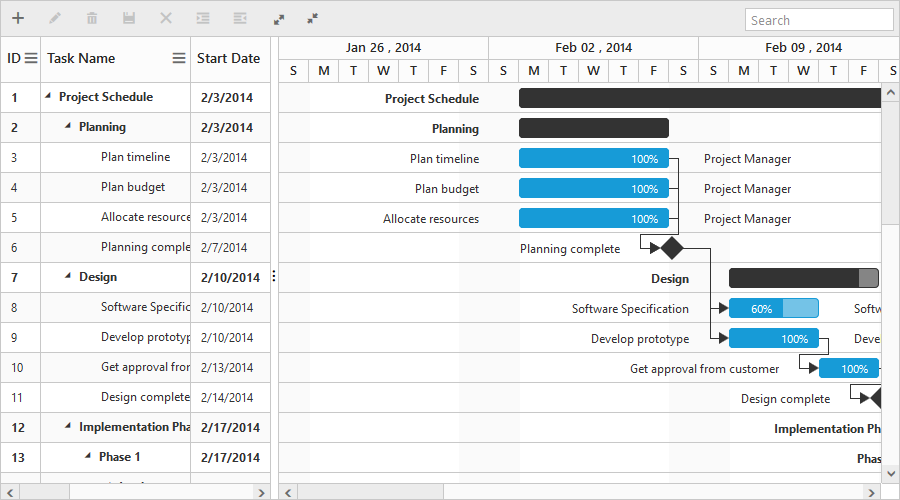Select the Software Specification grid cell
Screen dimensions: 900x500
[x=115, y=307]
